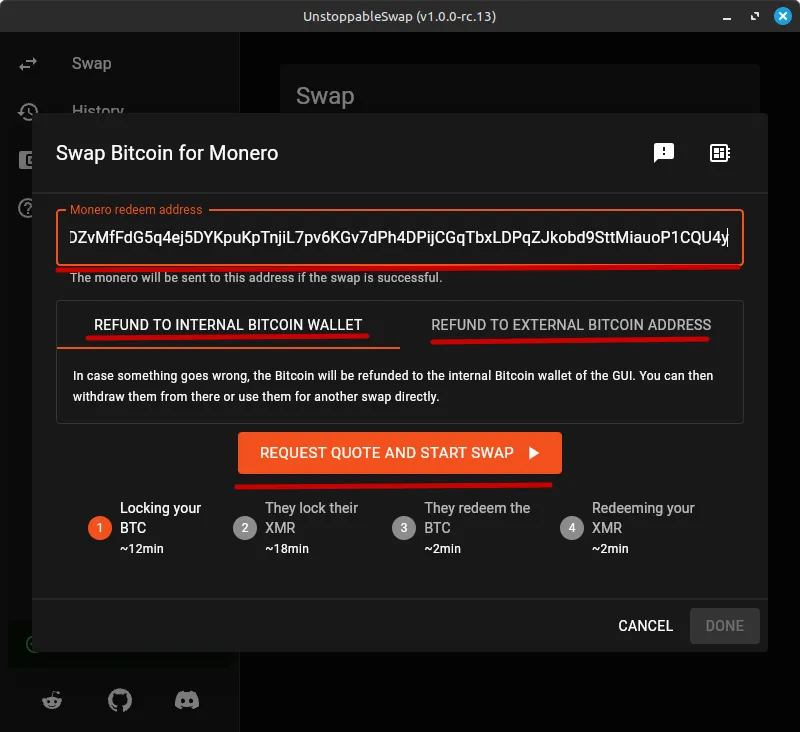Click the ~18min estimate under step 2
Screen dimensions: 800x732
pos(287,549)
